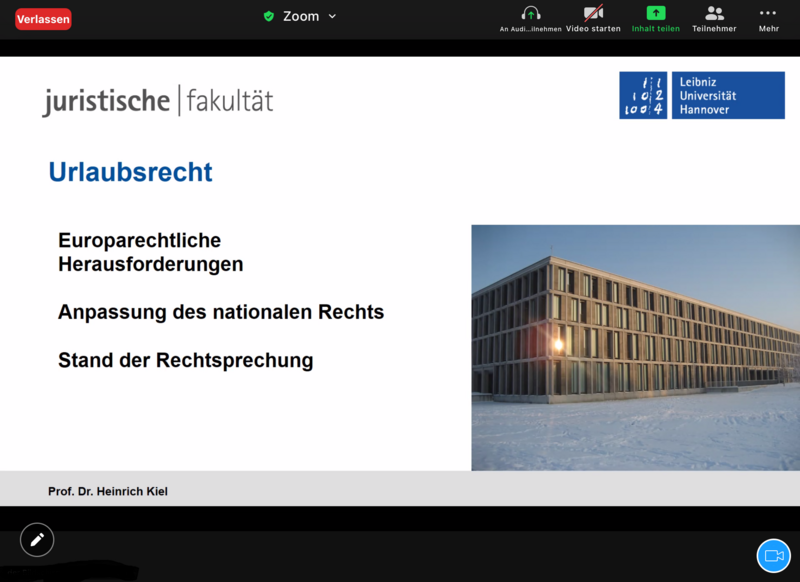Screen dimensions: 800x582
Task: Toggle Video starten camera on
Action: [x=593, y=14]
